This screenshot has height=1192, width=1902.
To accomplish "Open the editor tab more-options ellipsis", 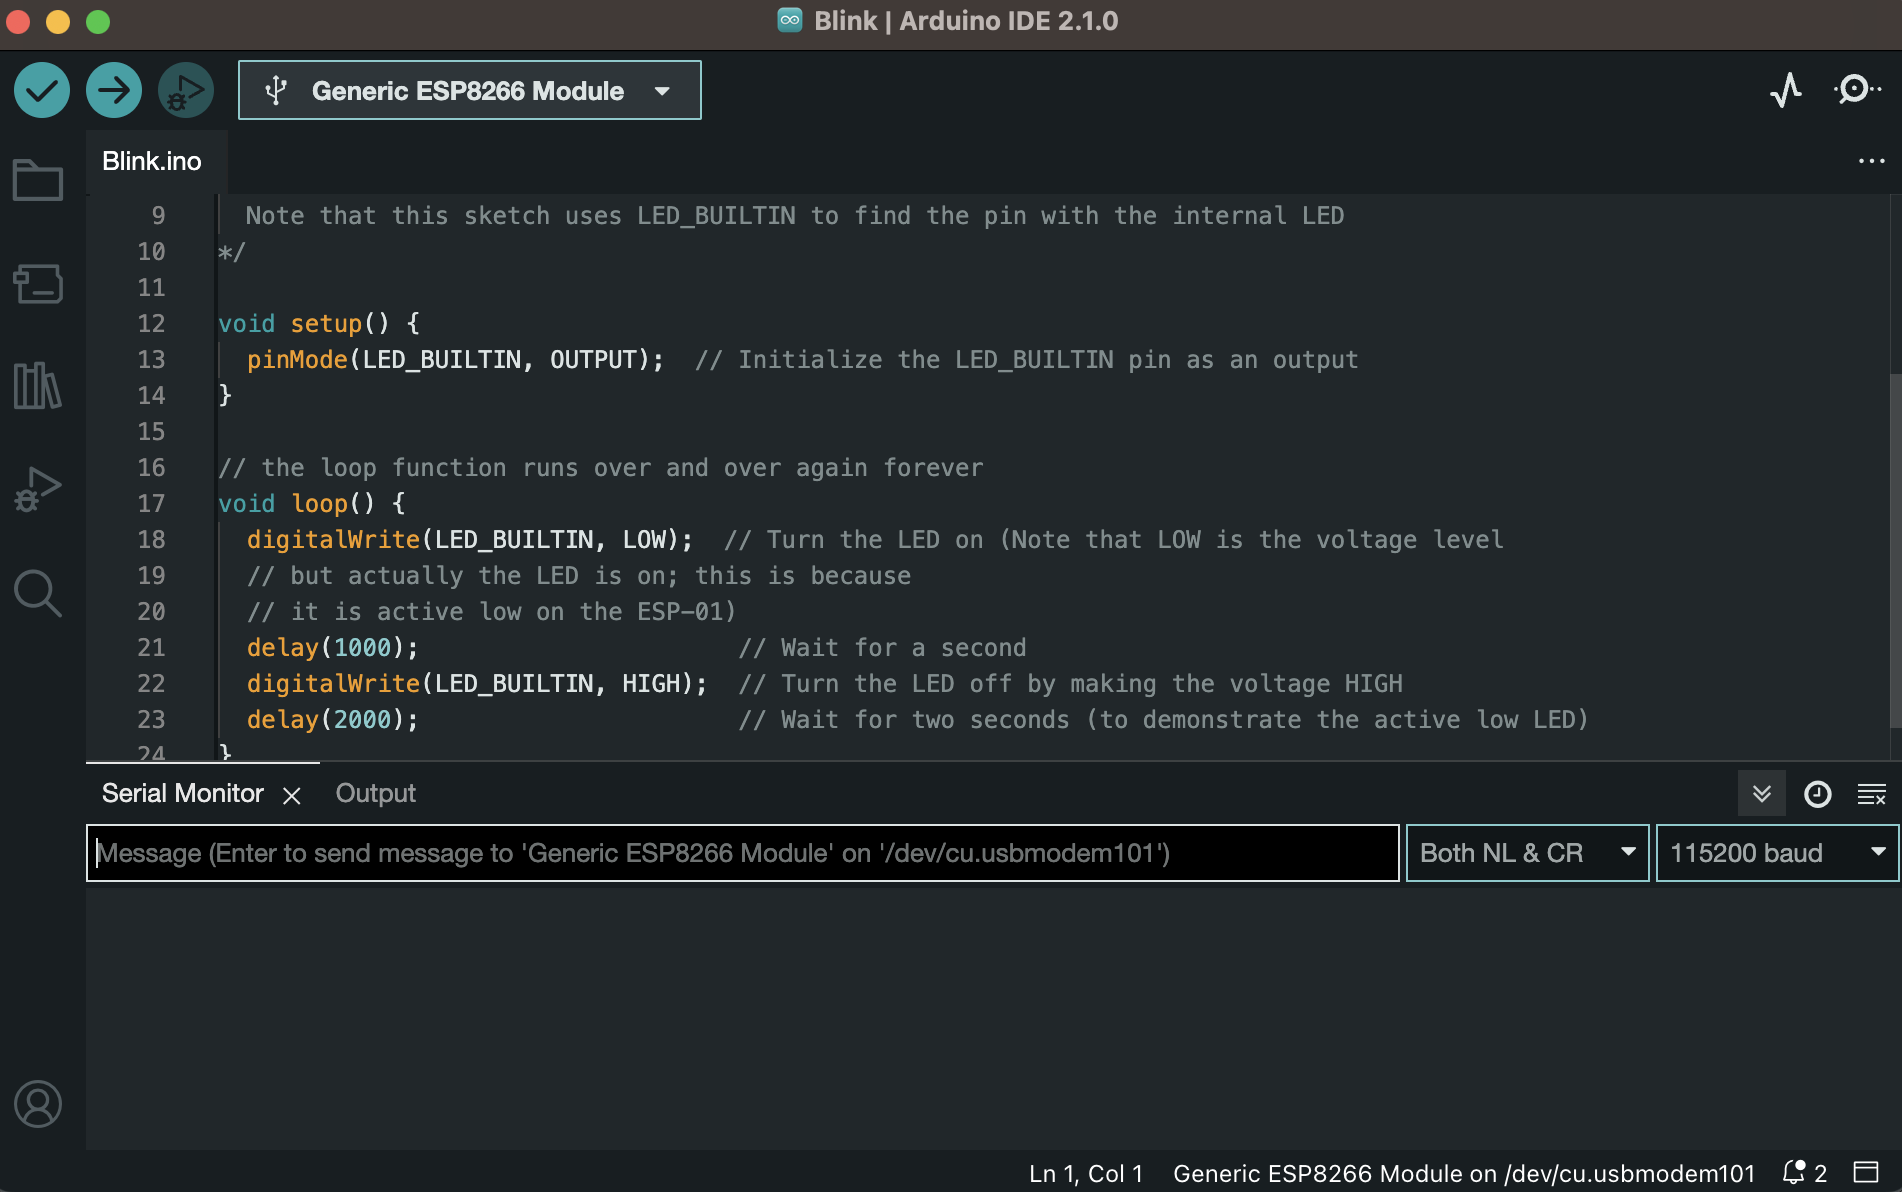I will [1871, 161].
